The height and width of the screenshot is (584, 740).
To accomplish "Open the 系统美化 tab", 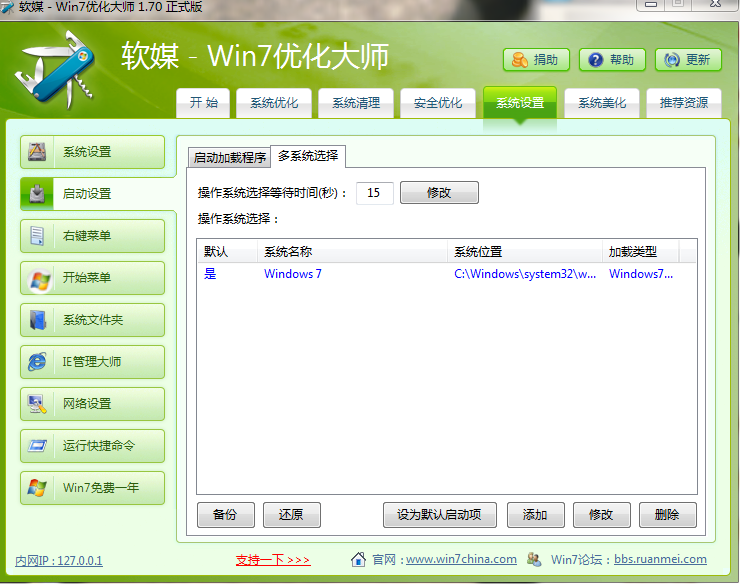I will pos(602,102).
